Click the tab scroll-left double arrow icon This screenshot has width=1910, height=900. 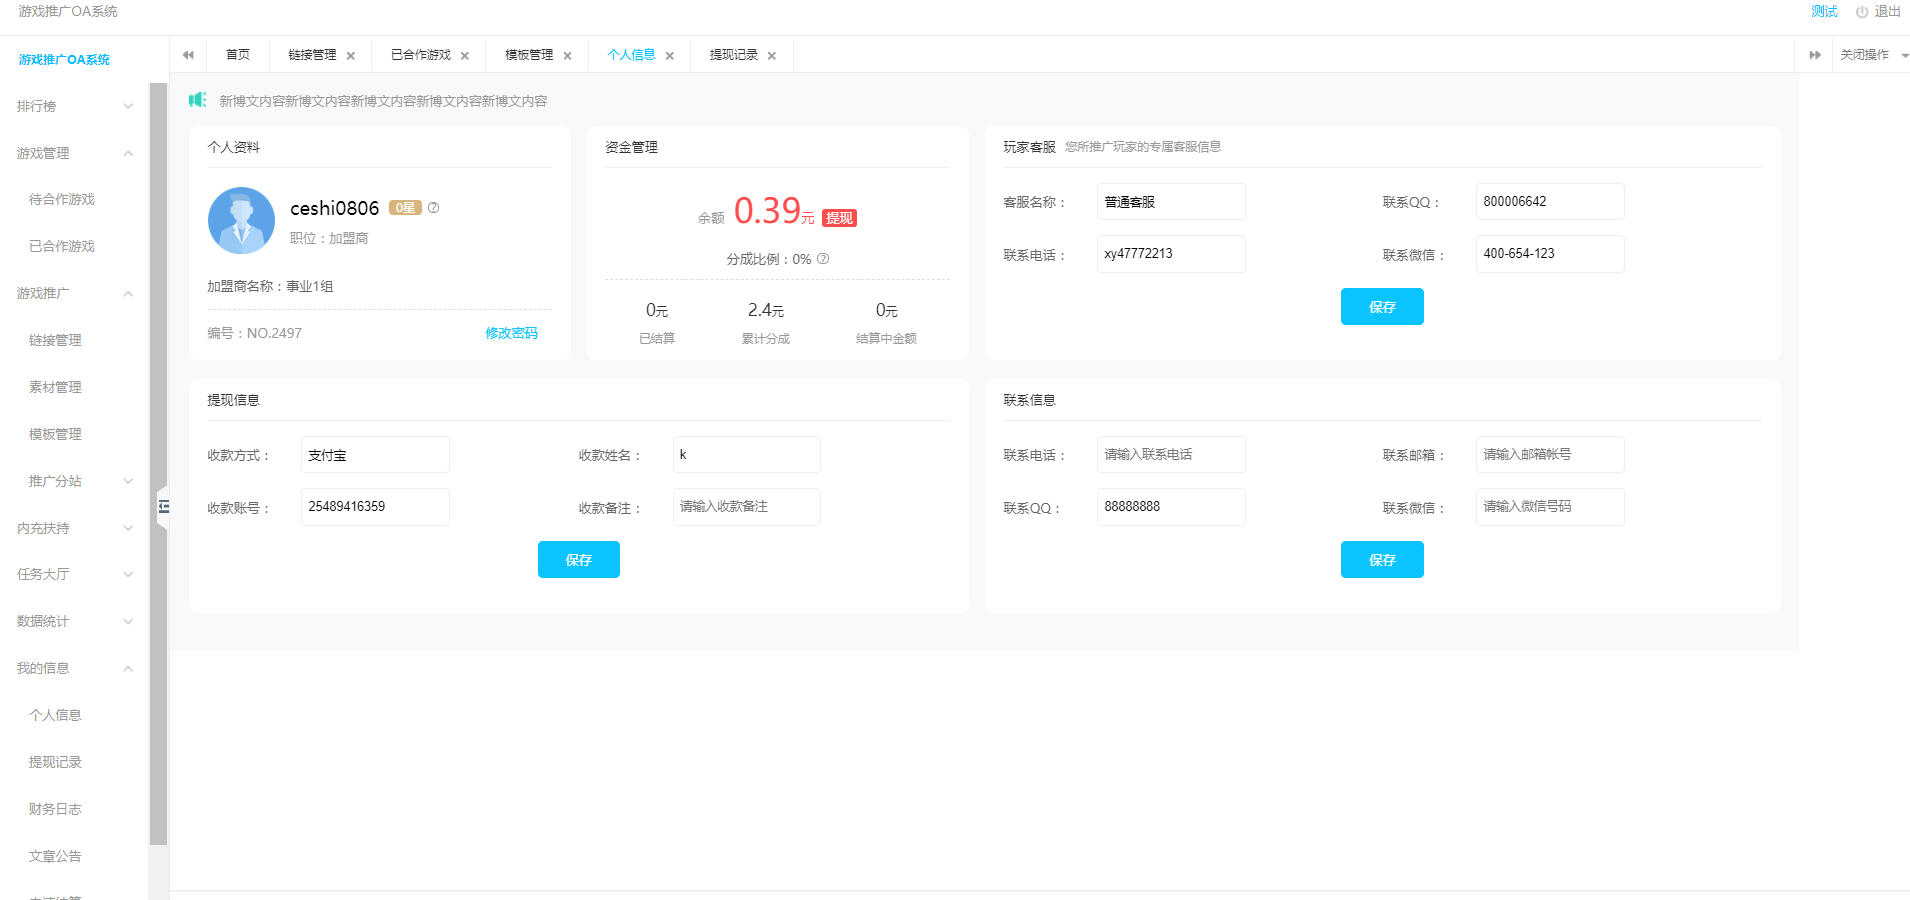(188, 55)
